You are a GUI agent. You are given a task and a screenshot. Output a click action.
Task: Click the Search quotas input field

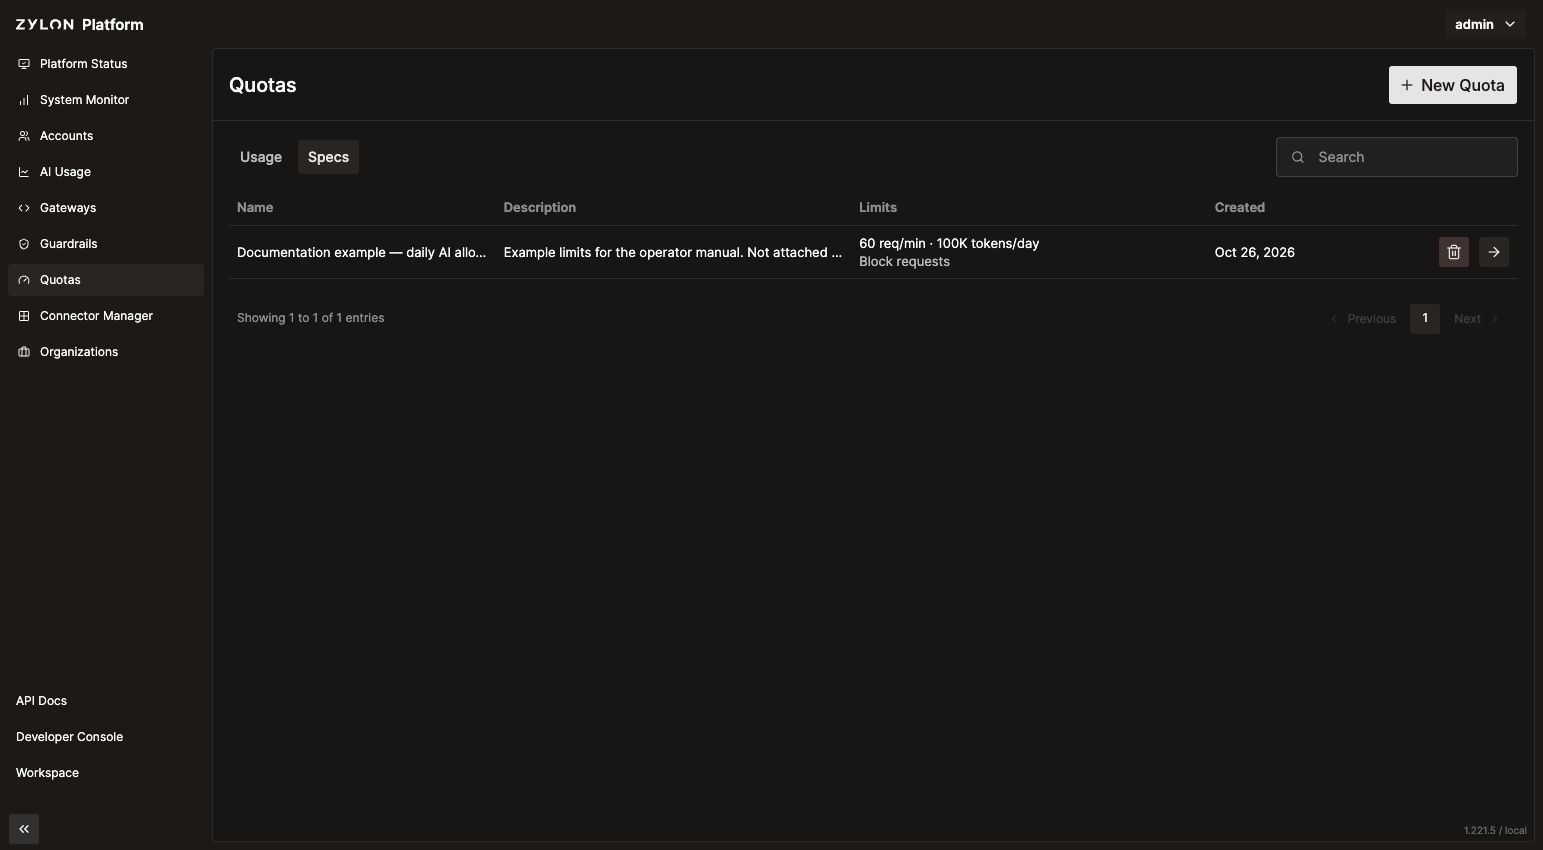[x=1397, y=157]
